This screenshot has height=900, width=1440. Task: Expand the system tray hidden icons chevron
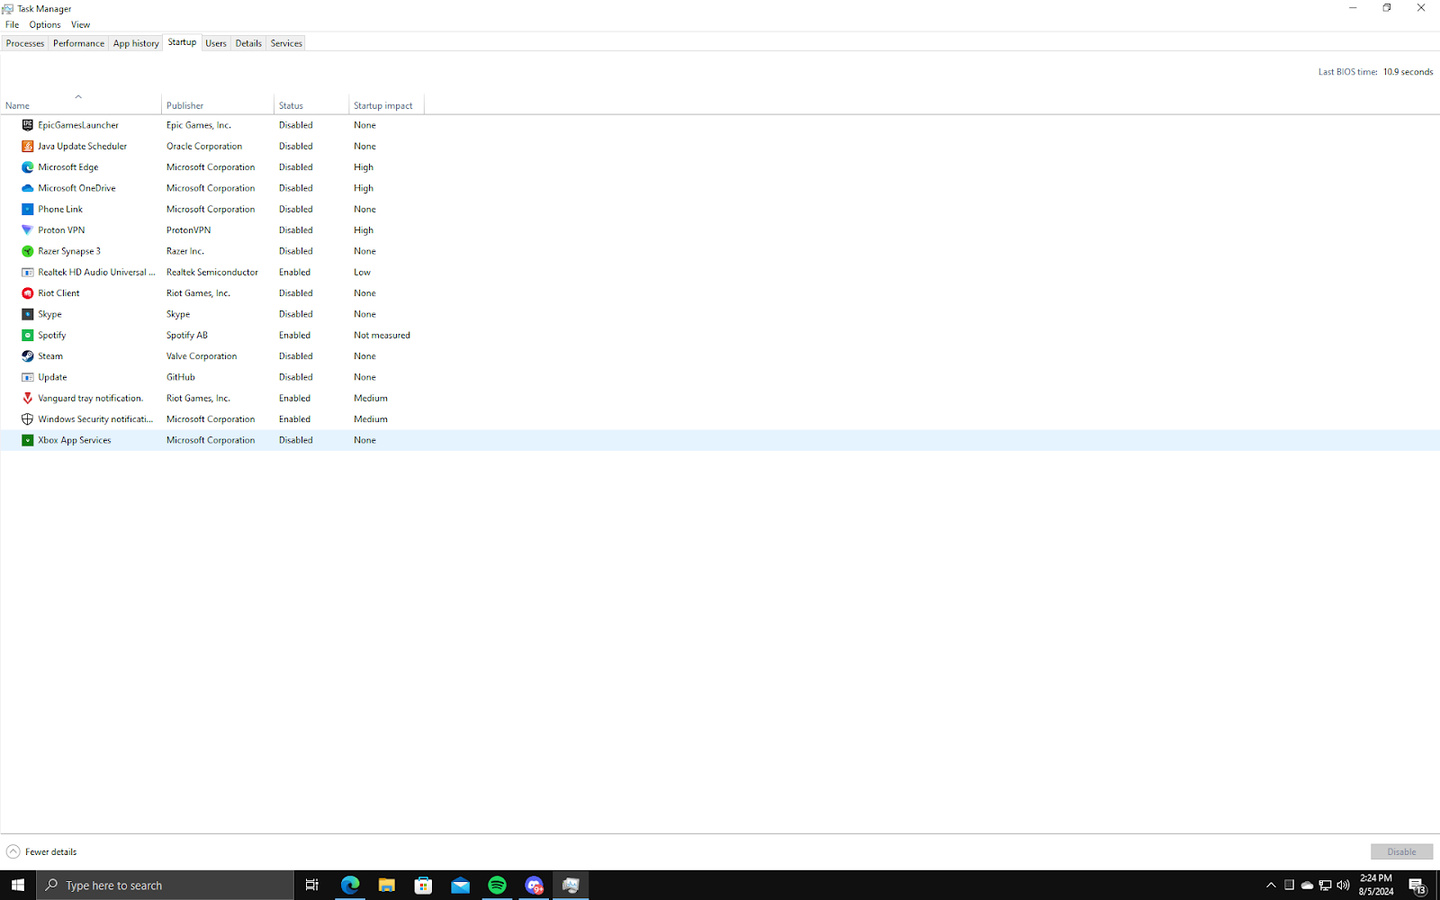(x=1270, y=884)
